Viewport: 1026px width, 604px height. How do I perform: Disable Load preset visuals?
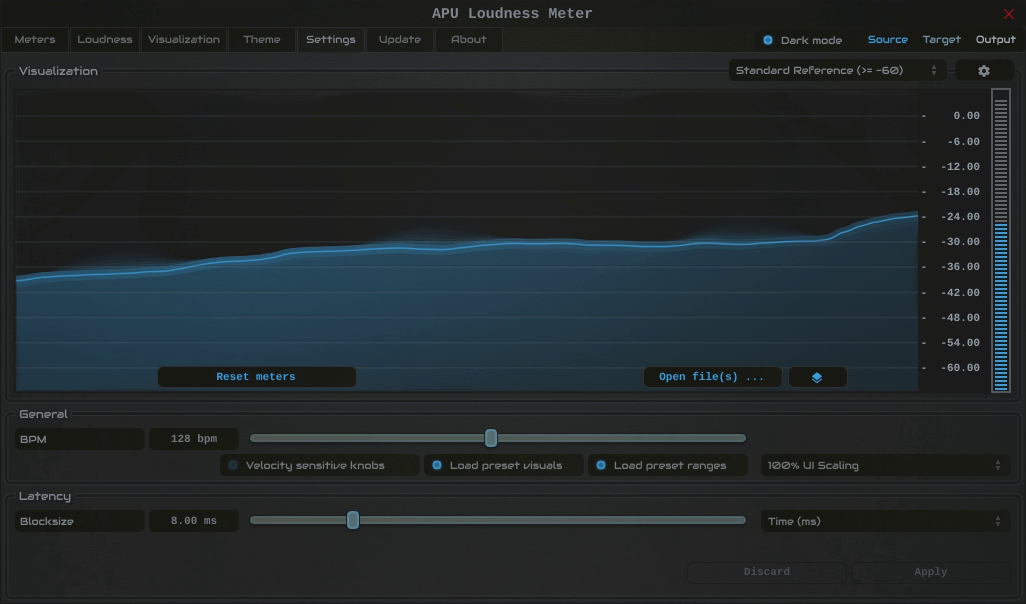click(503, 465)
